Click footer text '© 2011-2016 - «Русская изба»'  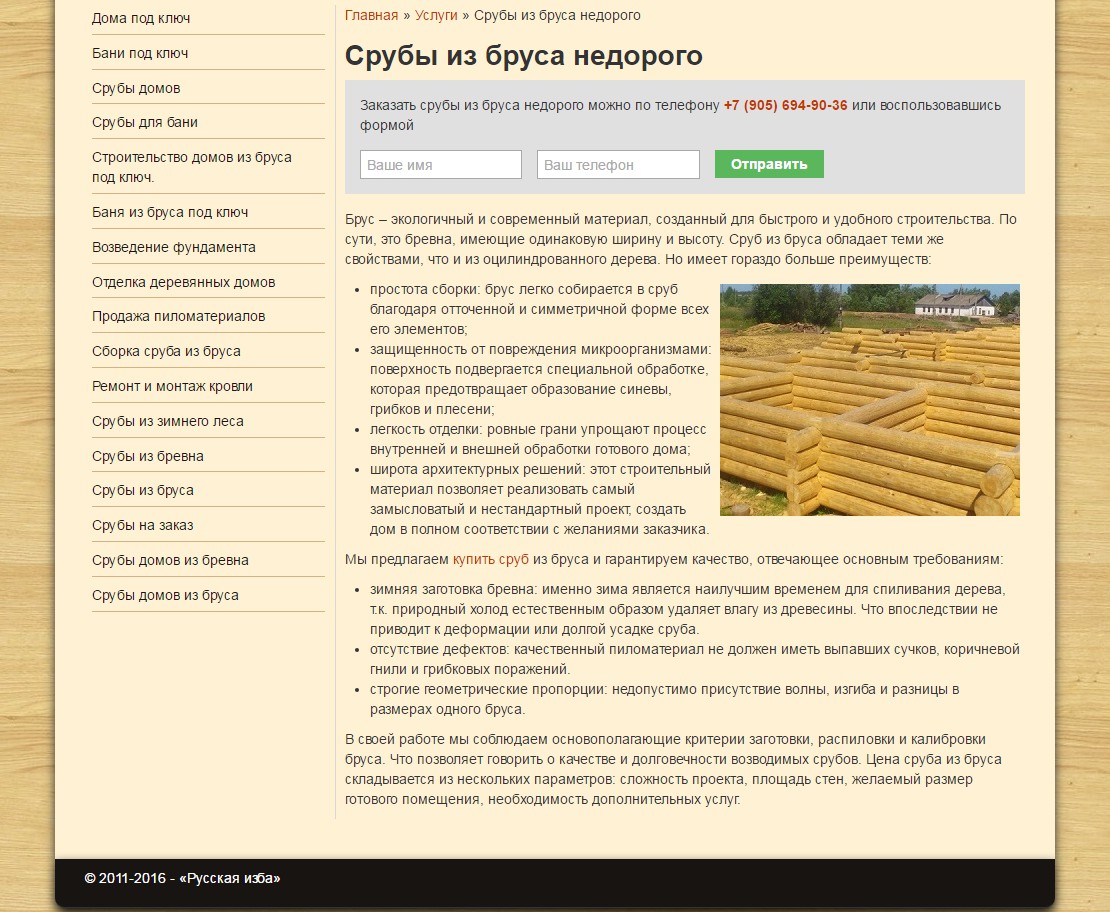pyautogui.click(x=182, y=879)
